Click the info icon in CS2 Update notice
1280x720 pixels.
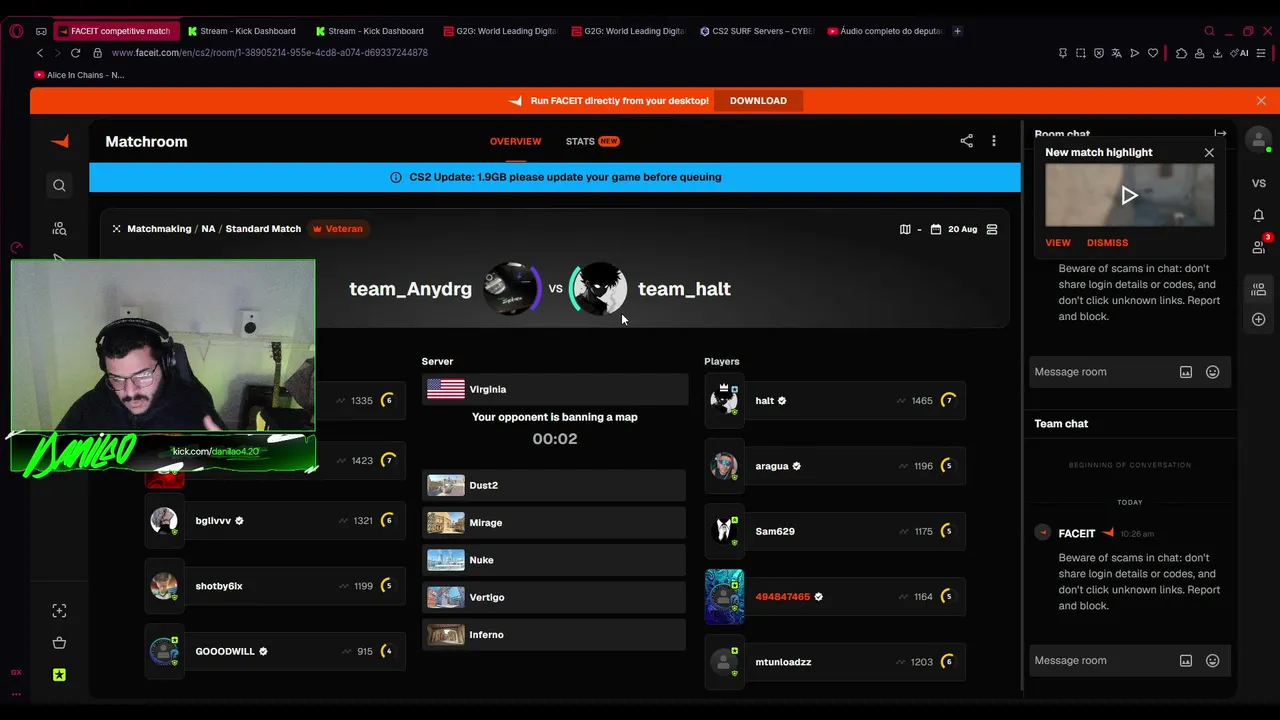coord(396,177)
